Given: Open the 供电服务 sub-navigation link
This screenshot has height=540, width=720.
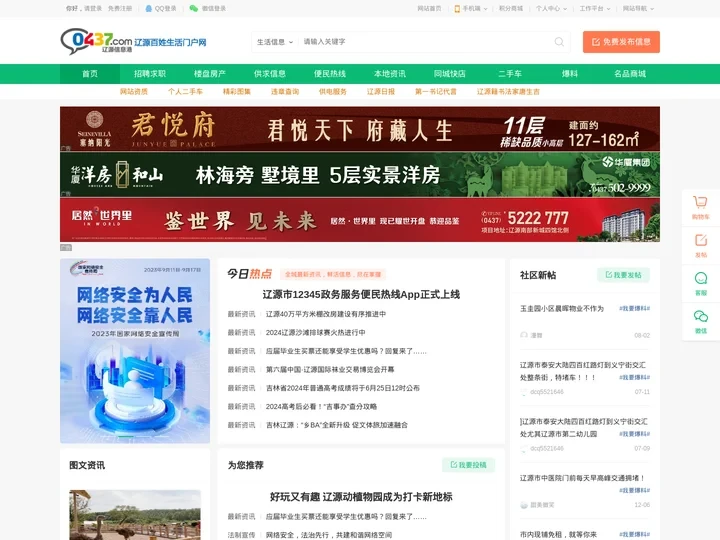Looking at the screenshot, I should [x=333, y=91].
